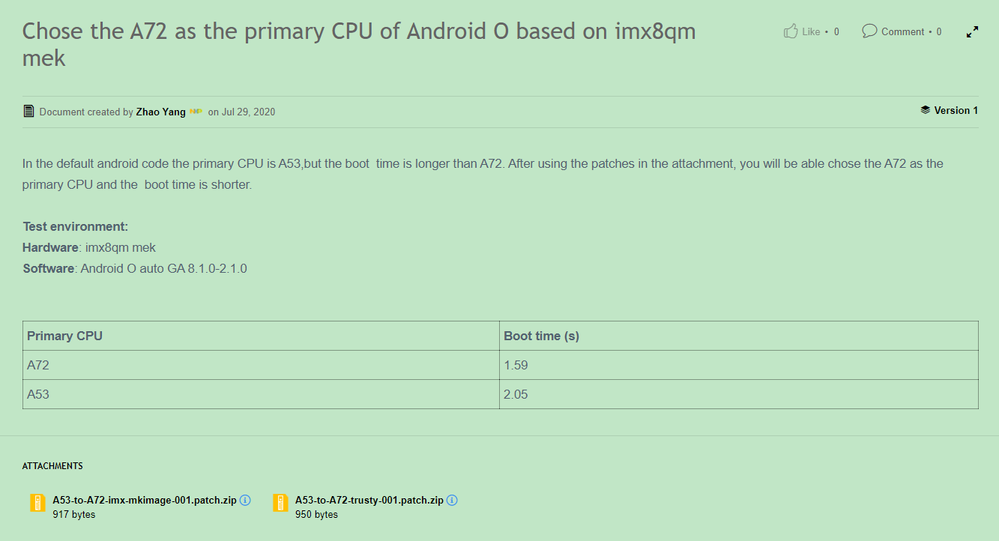Show info for A53-to-A72-imx-mkimage-001.patch.zip
Viewport: 999px width, 541px height.
click(x=245, y=500)
